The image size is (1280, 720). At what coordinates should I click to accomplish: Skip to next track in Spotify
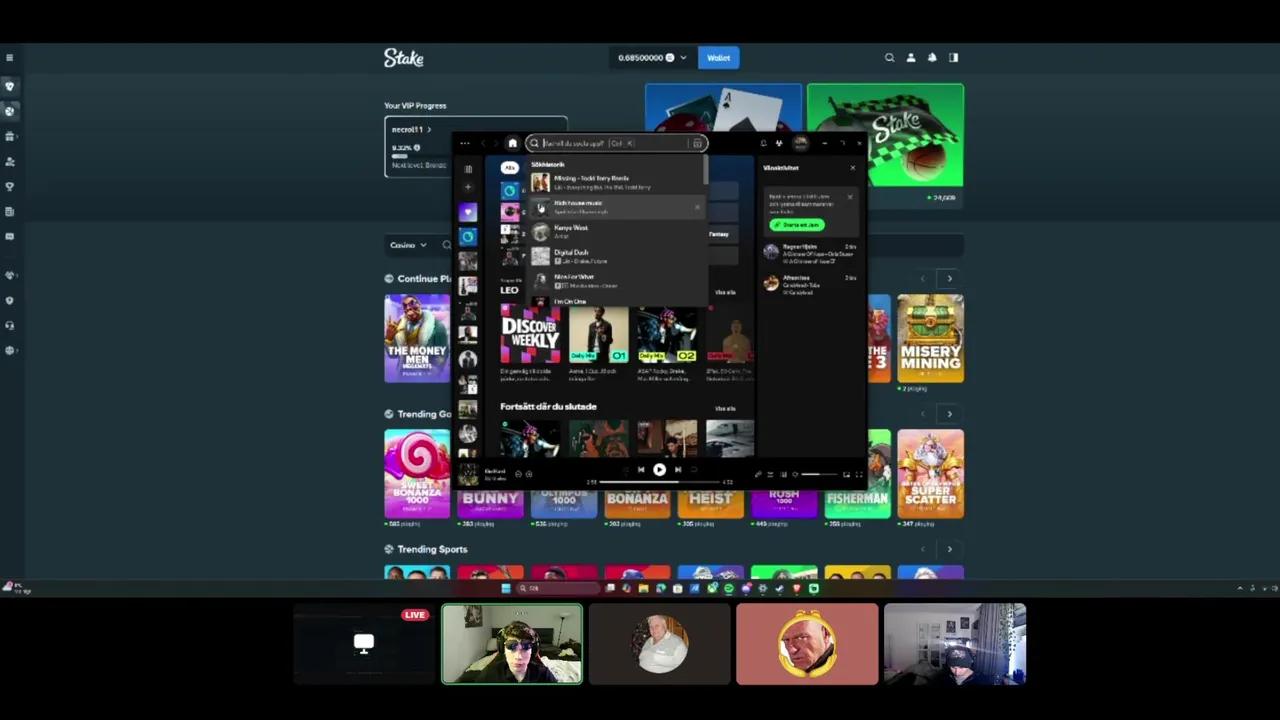point(678,469)
